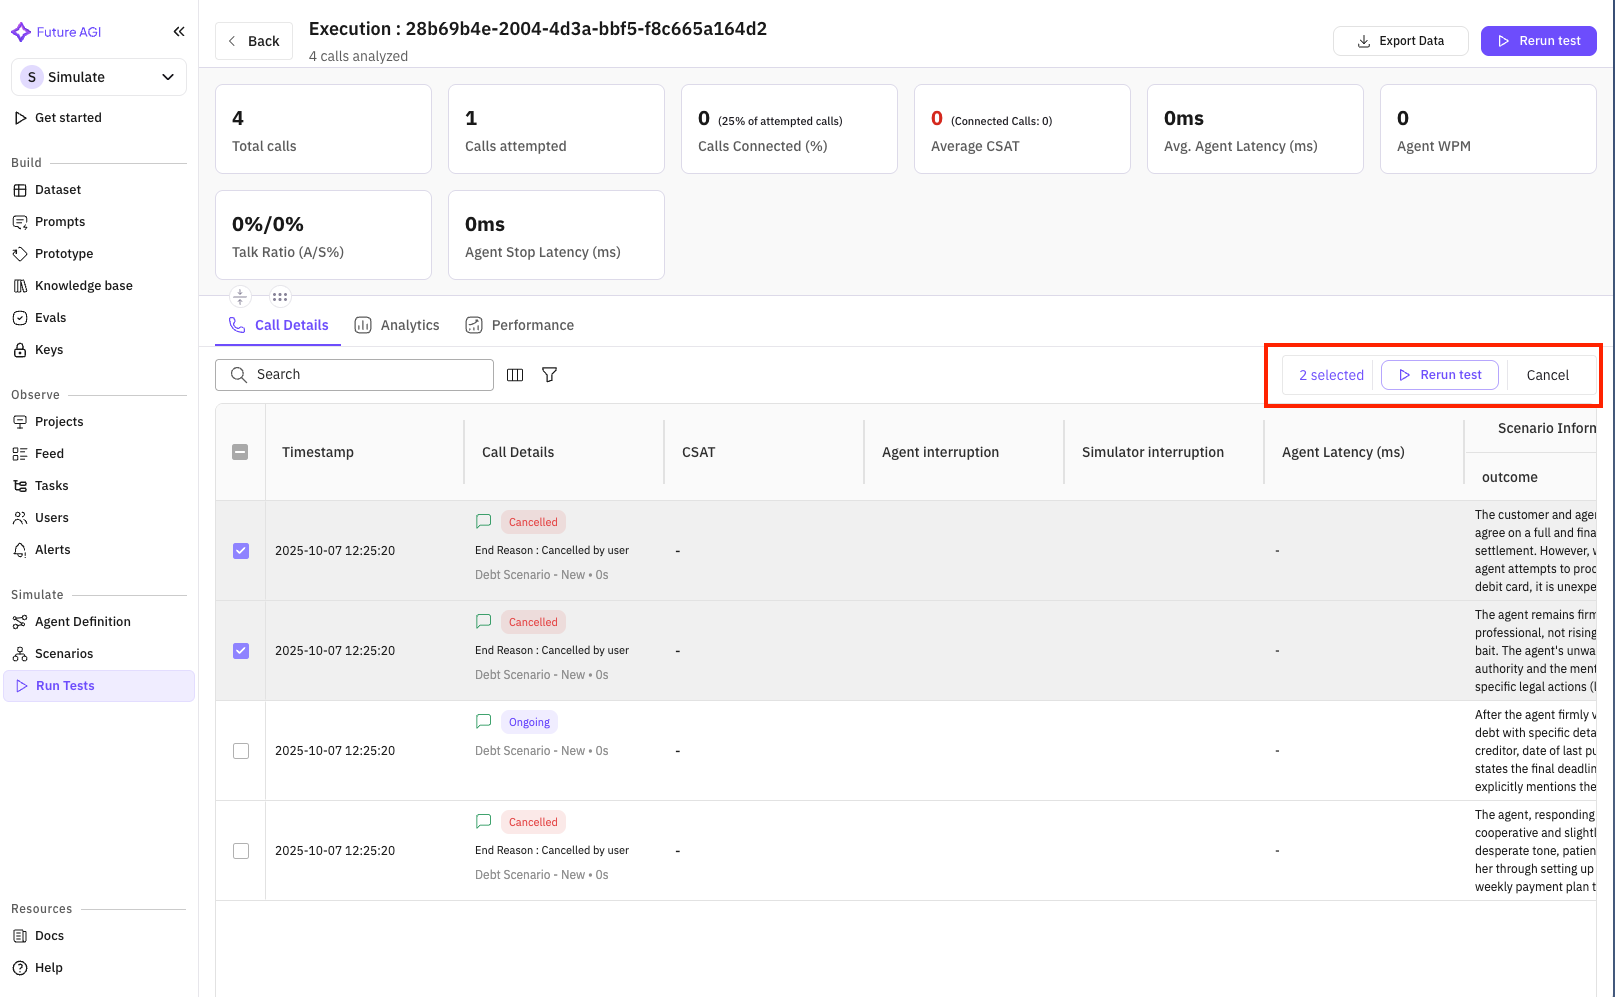Click Export Data button
The image size is (1615, 997).
point(1400,41)
